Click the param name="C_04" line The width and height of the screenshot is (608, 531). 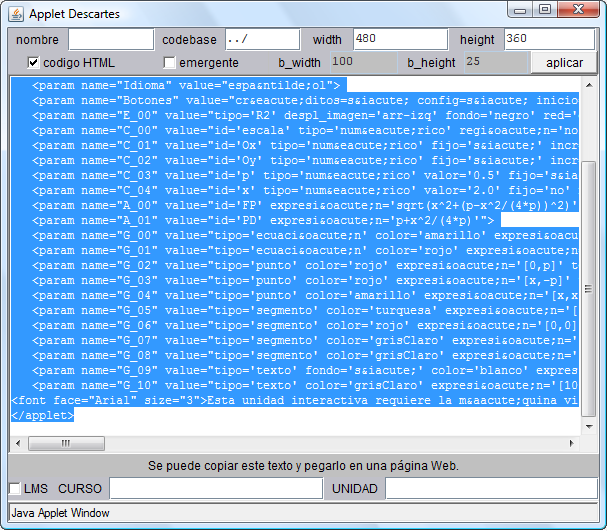305,191
